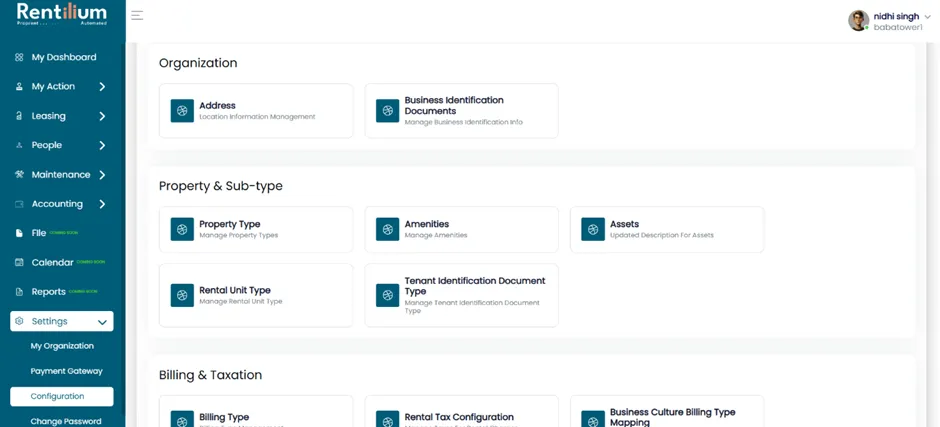940x427 pixels.
Task: Click the Rental Tax Configuration card icon
Action: (387, 419)
